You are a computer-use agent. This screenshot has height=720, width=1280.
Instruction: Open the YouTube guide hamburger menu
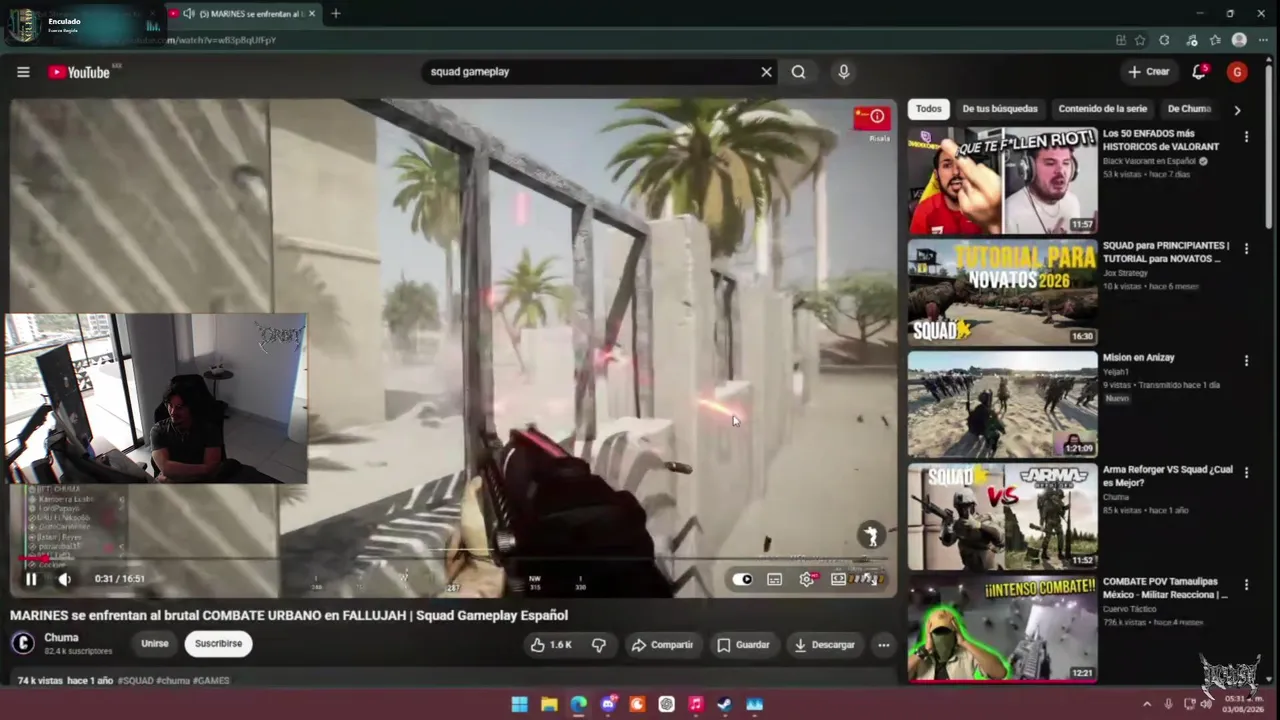[23, 72]
